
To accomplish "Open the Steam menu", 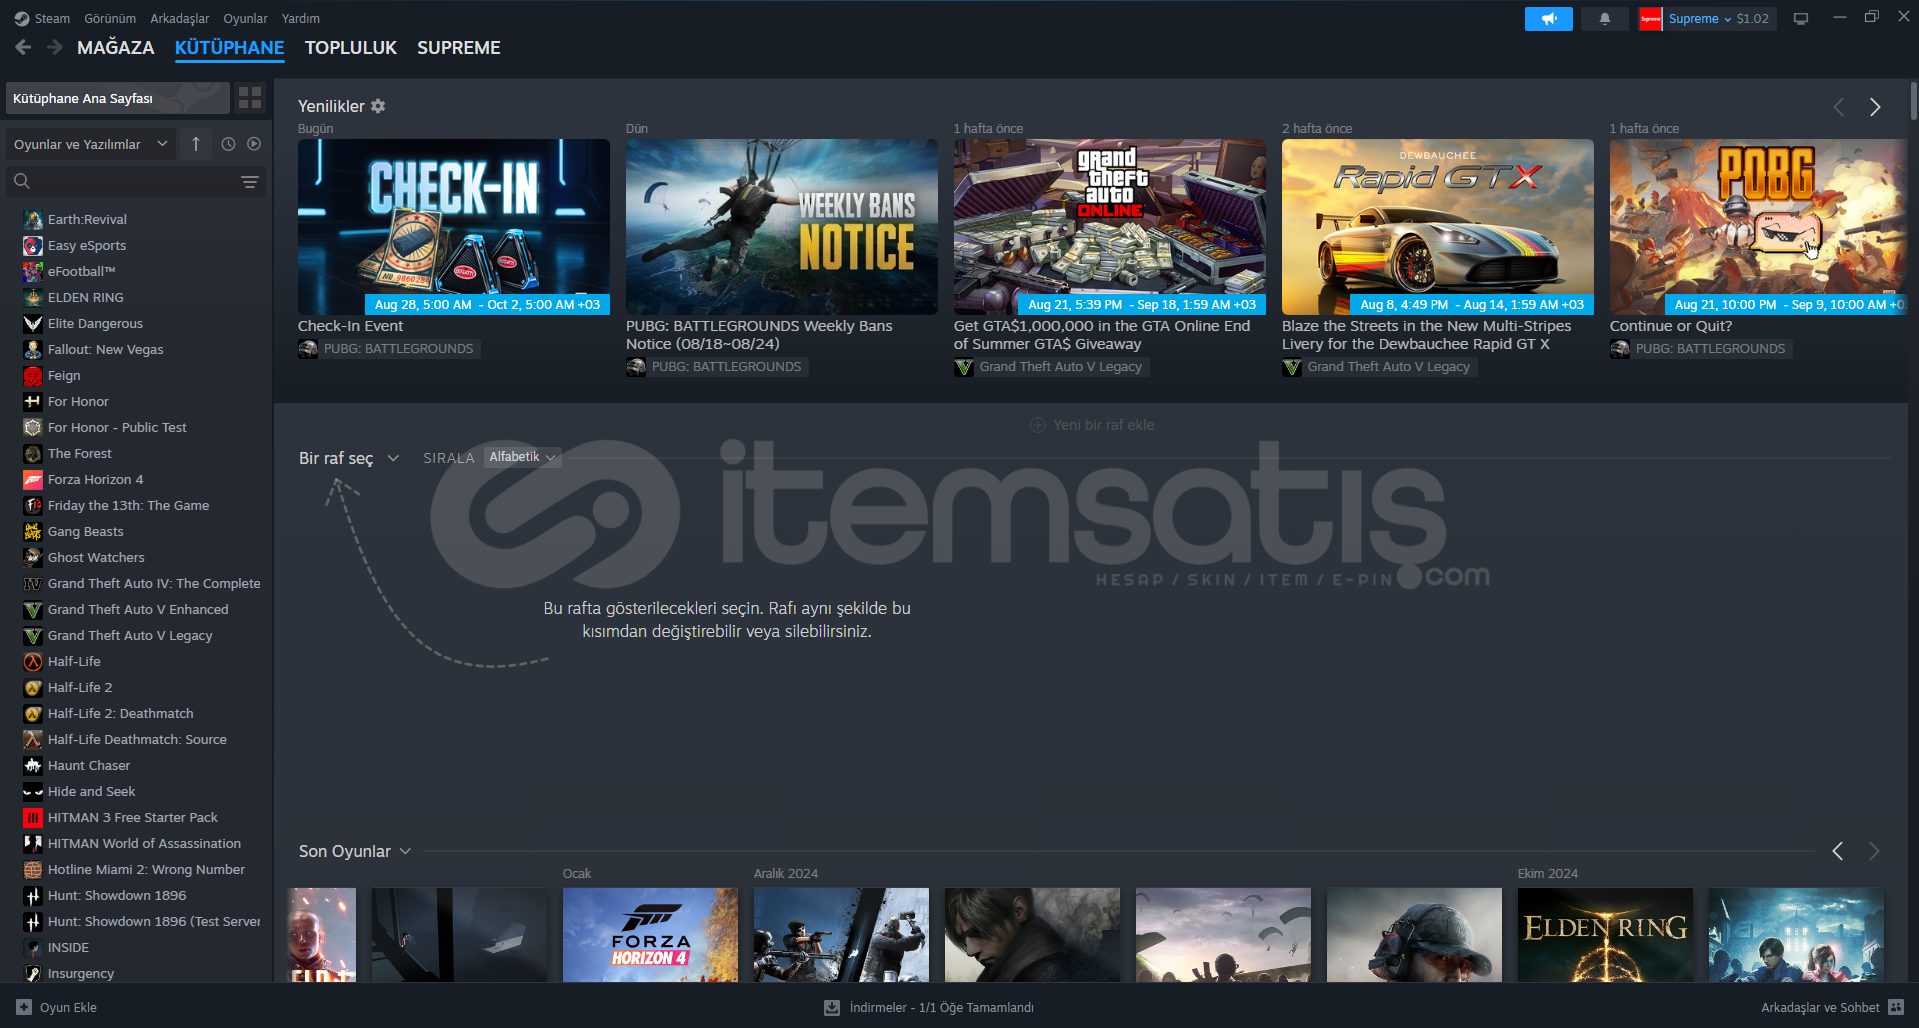I will 52,18.
